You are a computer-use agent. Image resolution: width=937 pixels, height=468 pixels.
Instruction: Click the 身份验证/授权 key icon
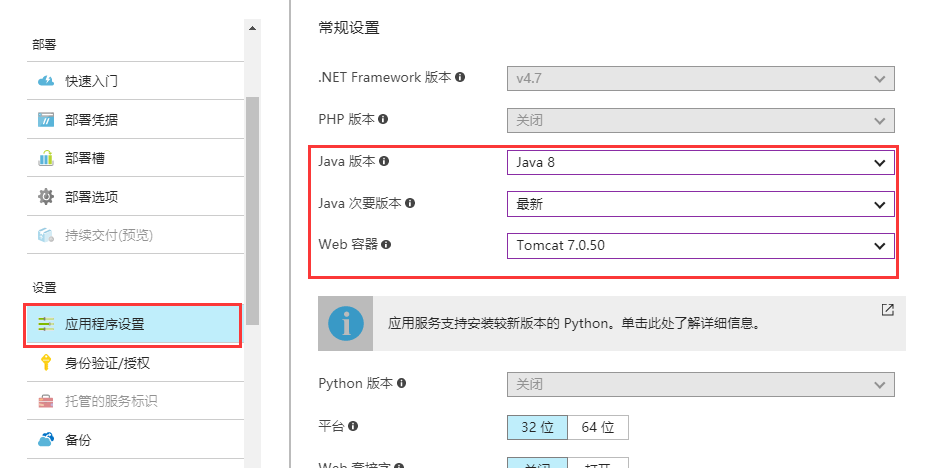pyautogui.click(x=45, y=363)
